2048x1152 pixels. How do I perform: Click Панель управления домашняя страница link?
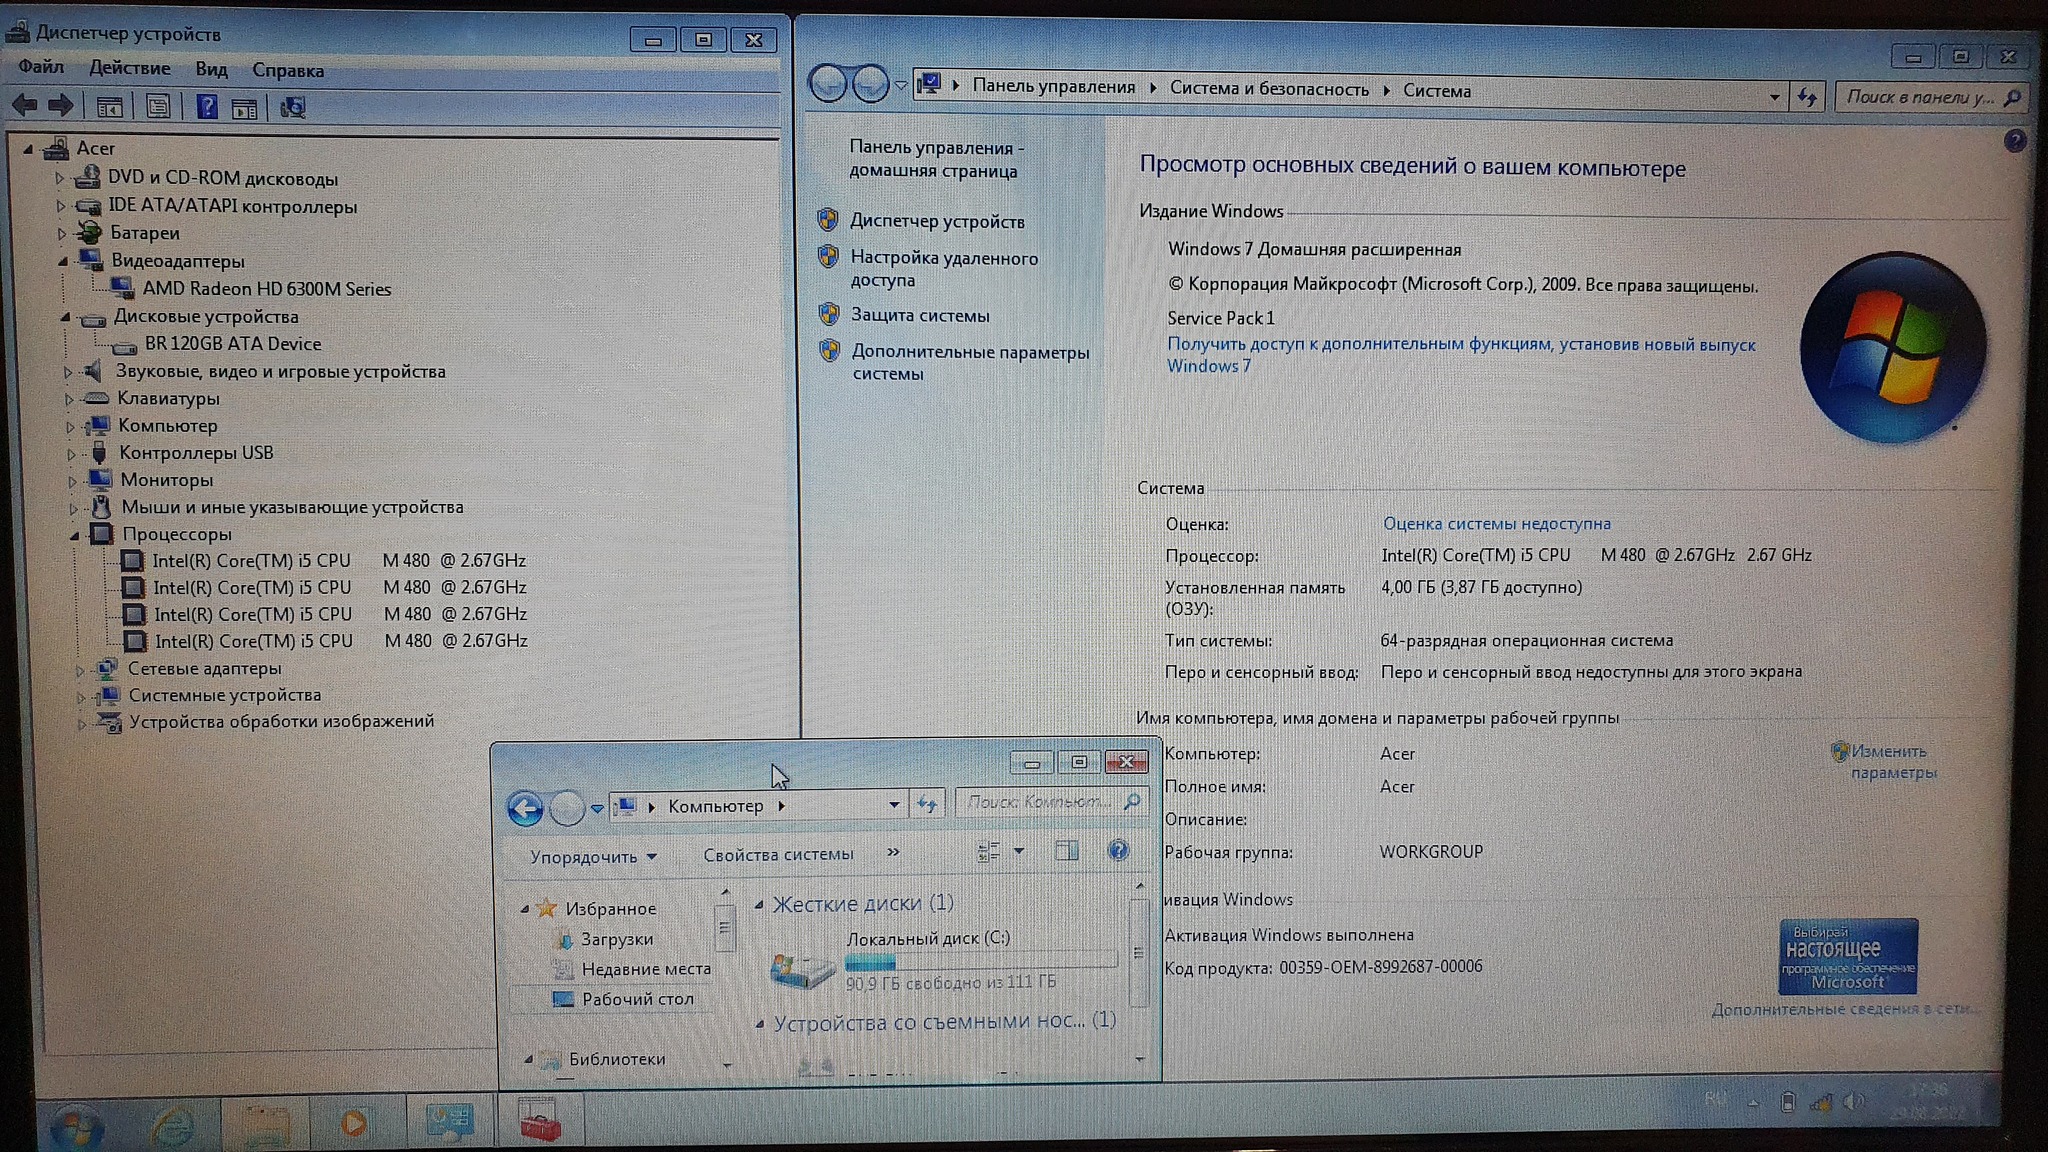point(937,159)
